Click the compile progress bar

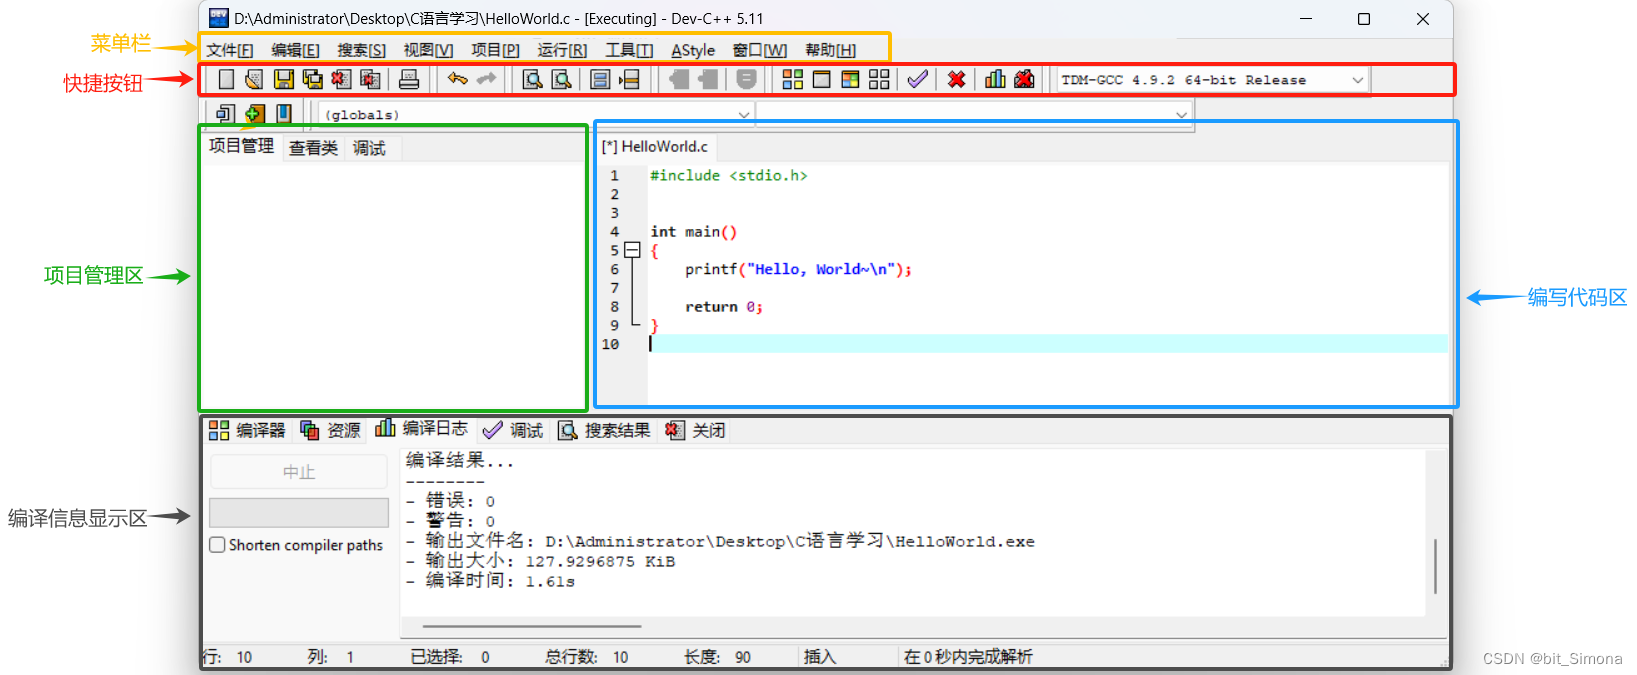[299, 513]
